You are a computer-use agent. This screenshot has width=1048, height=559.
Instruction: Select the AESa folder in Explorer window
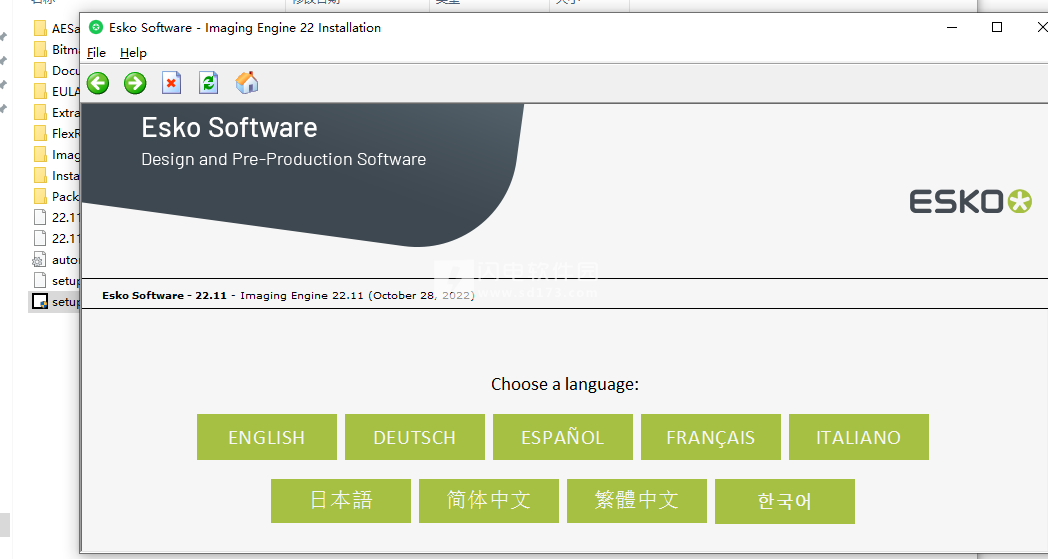tap(56, 28)
